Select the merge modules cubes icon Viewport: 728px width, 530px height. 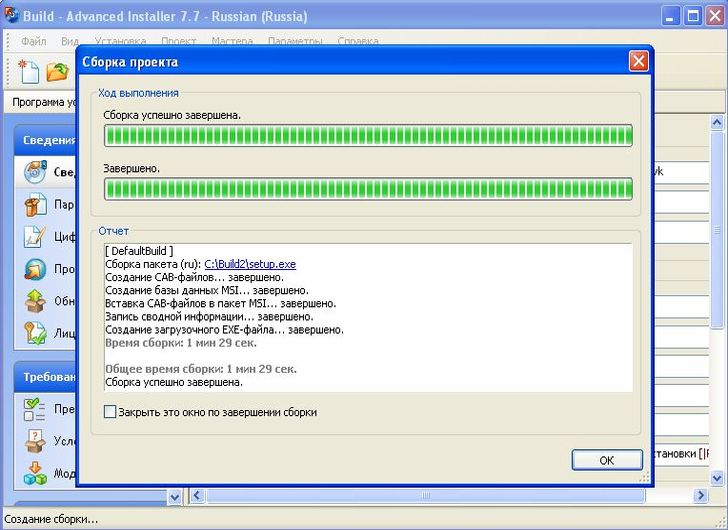35,473
